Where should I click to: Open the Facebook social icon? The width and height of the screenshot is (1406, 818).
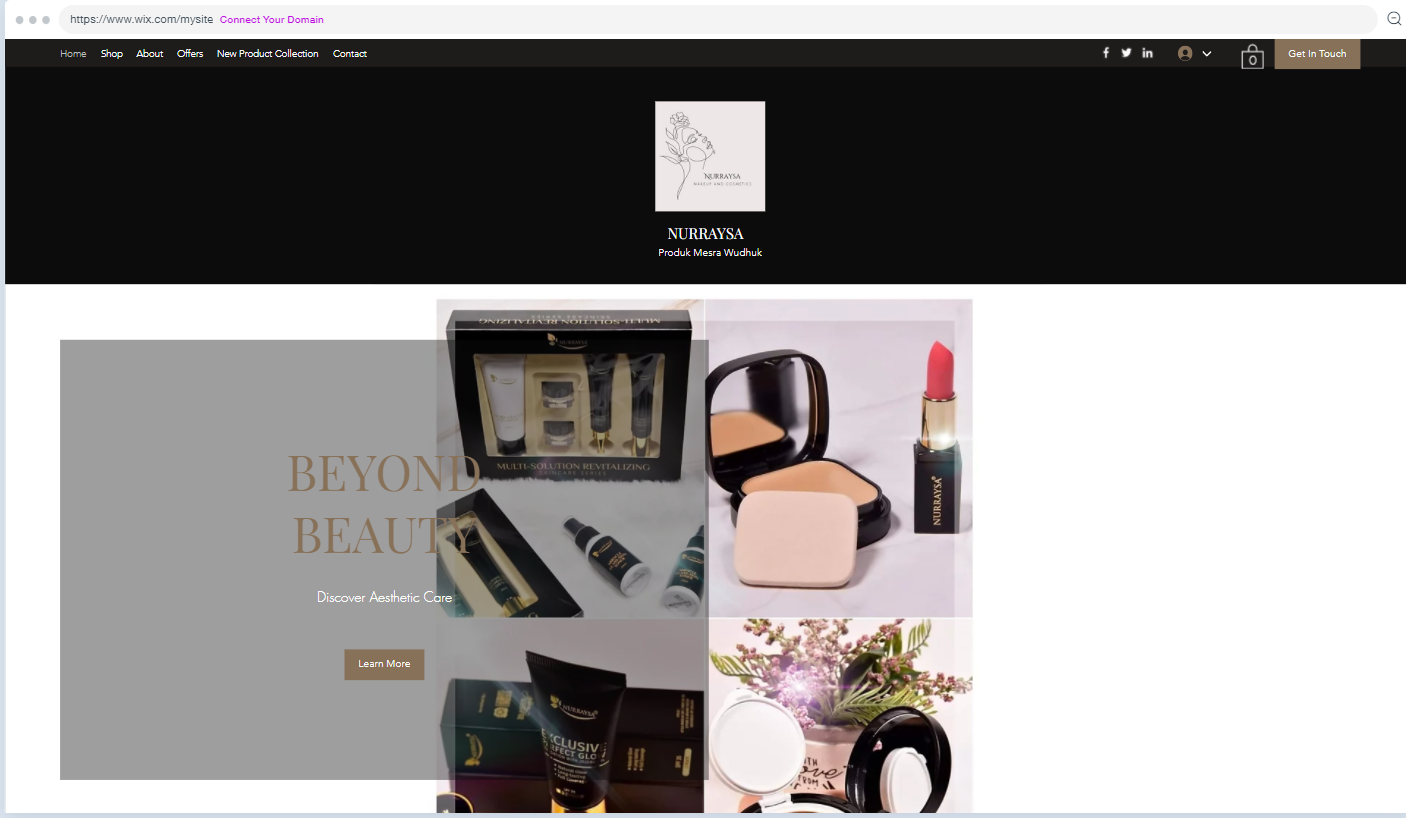(1105, 53)
